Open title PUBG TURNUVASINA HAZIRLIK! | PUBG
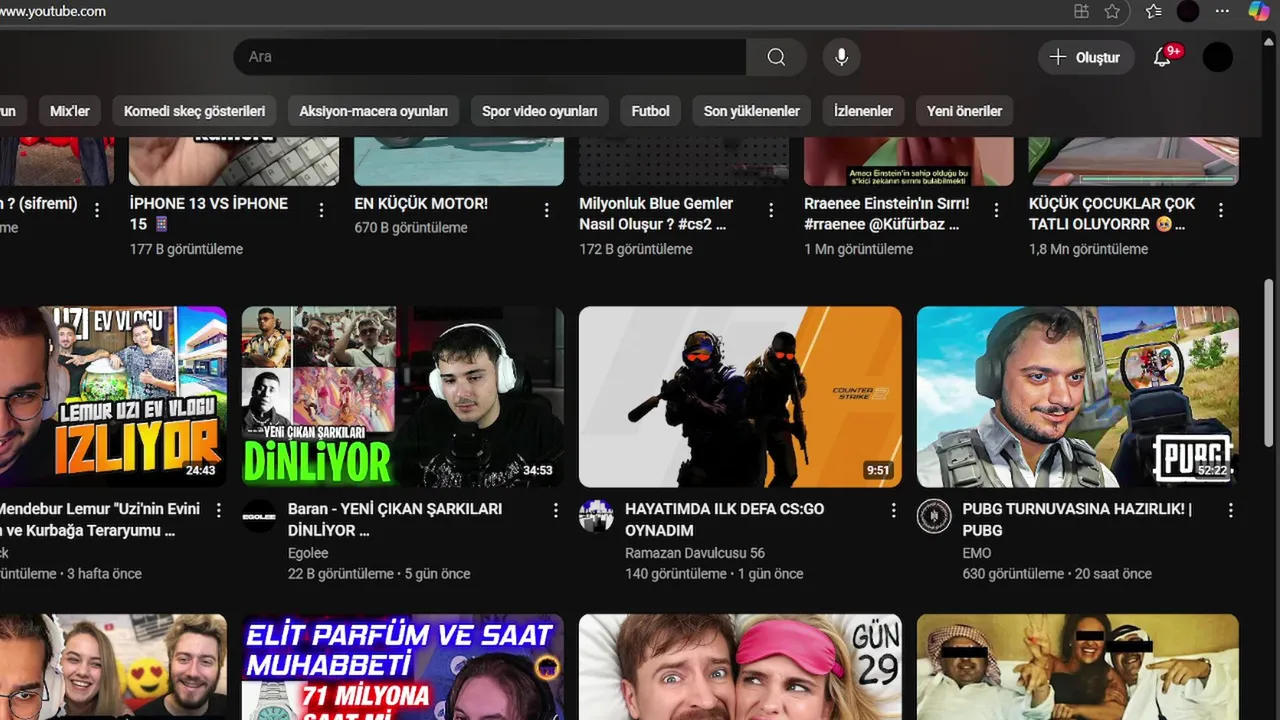The image size is (1280, 720). 1077,520
